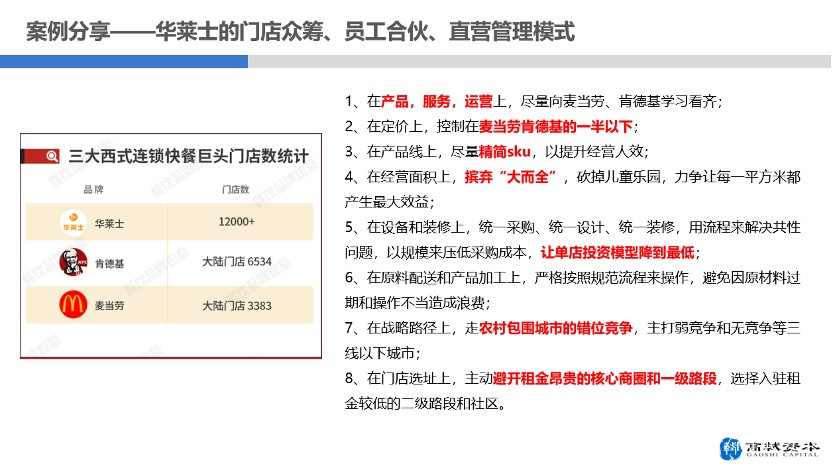Click the KFC Colonel logo
The image size is (832, 466).
pyautogui.click(x=73, y=262)
